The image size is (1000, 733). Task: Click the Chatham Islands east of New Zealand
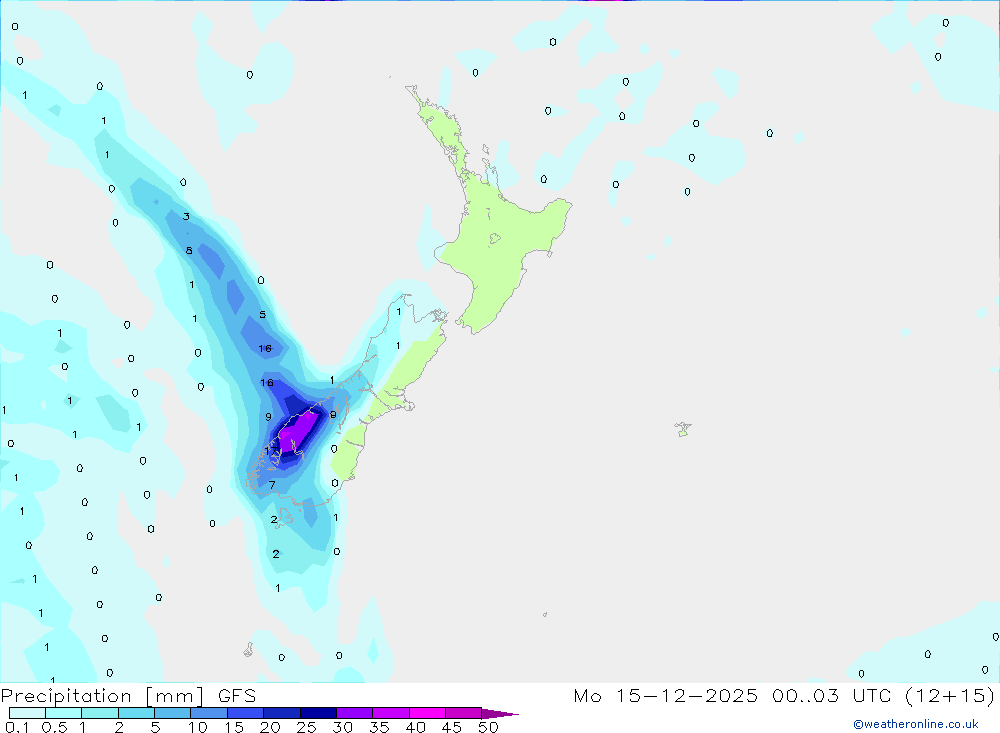(x=683, y=429)
